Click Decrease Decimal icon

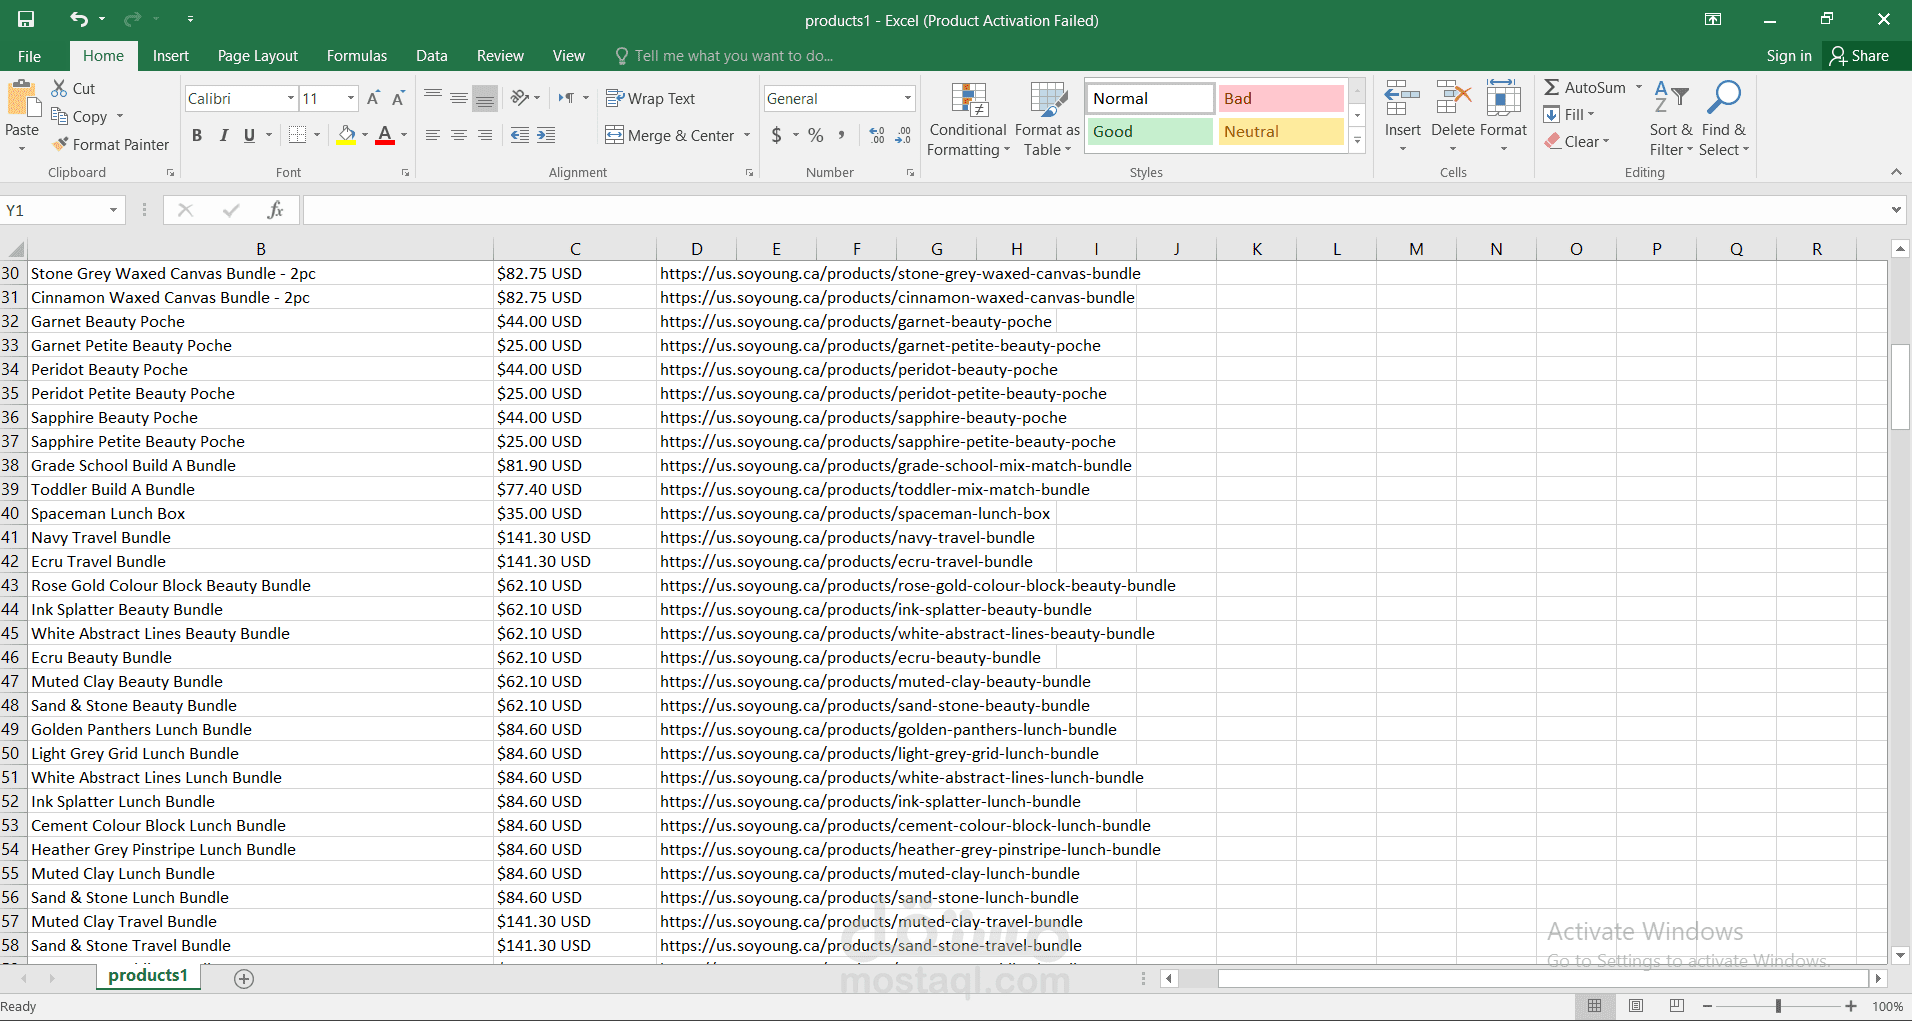pos(903,135)
